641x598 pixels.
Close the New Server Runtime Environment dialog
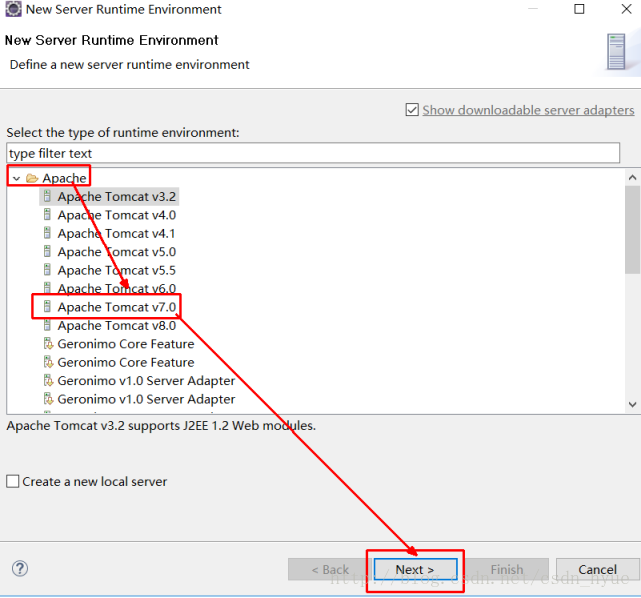[x=626, y=9]
